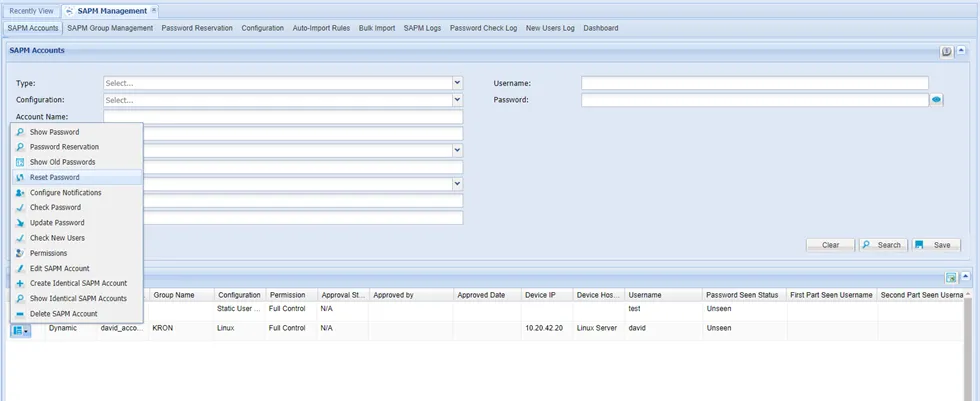The height and width of the screenshot is (401, 980).
Task: Open the Configuration select dropdown
Action: pyautogui.click(x=458, y=100)
